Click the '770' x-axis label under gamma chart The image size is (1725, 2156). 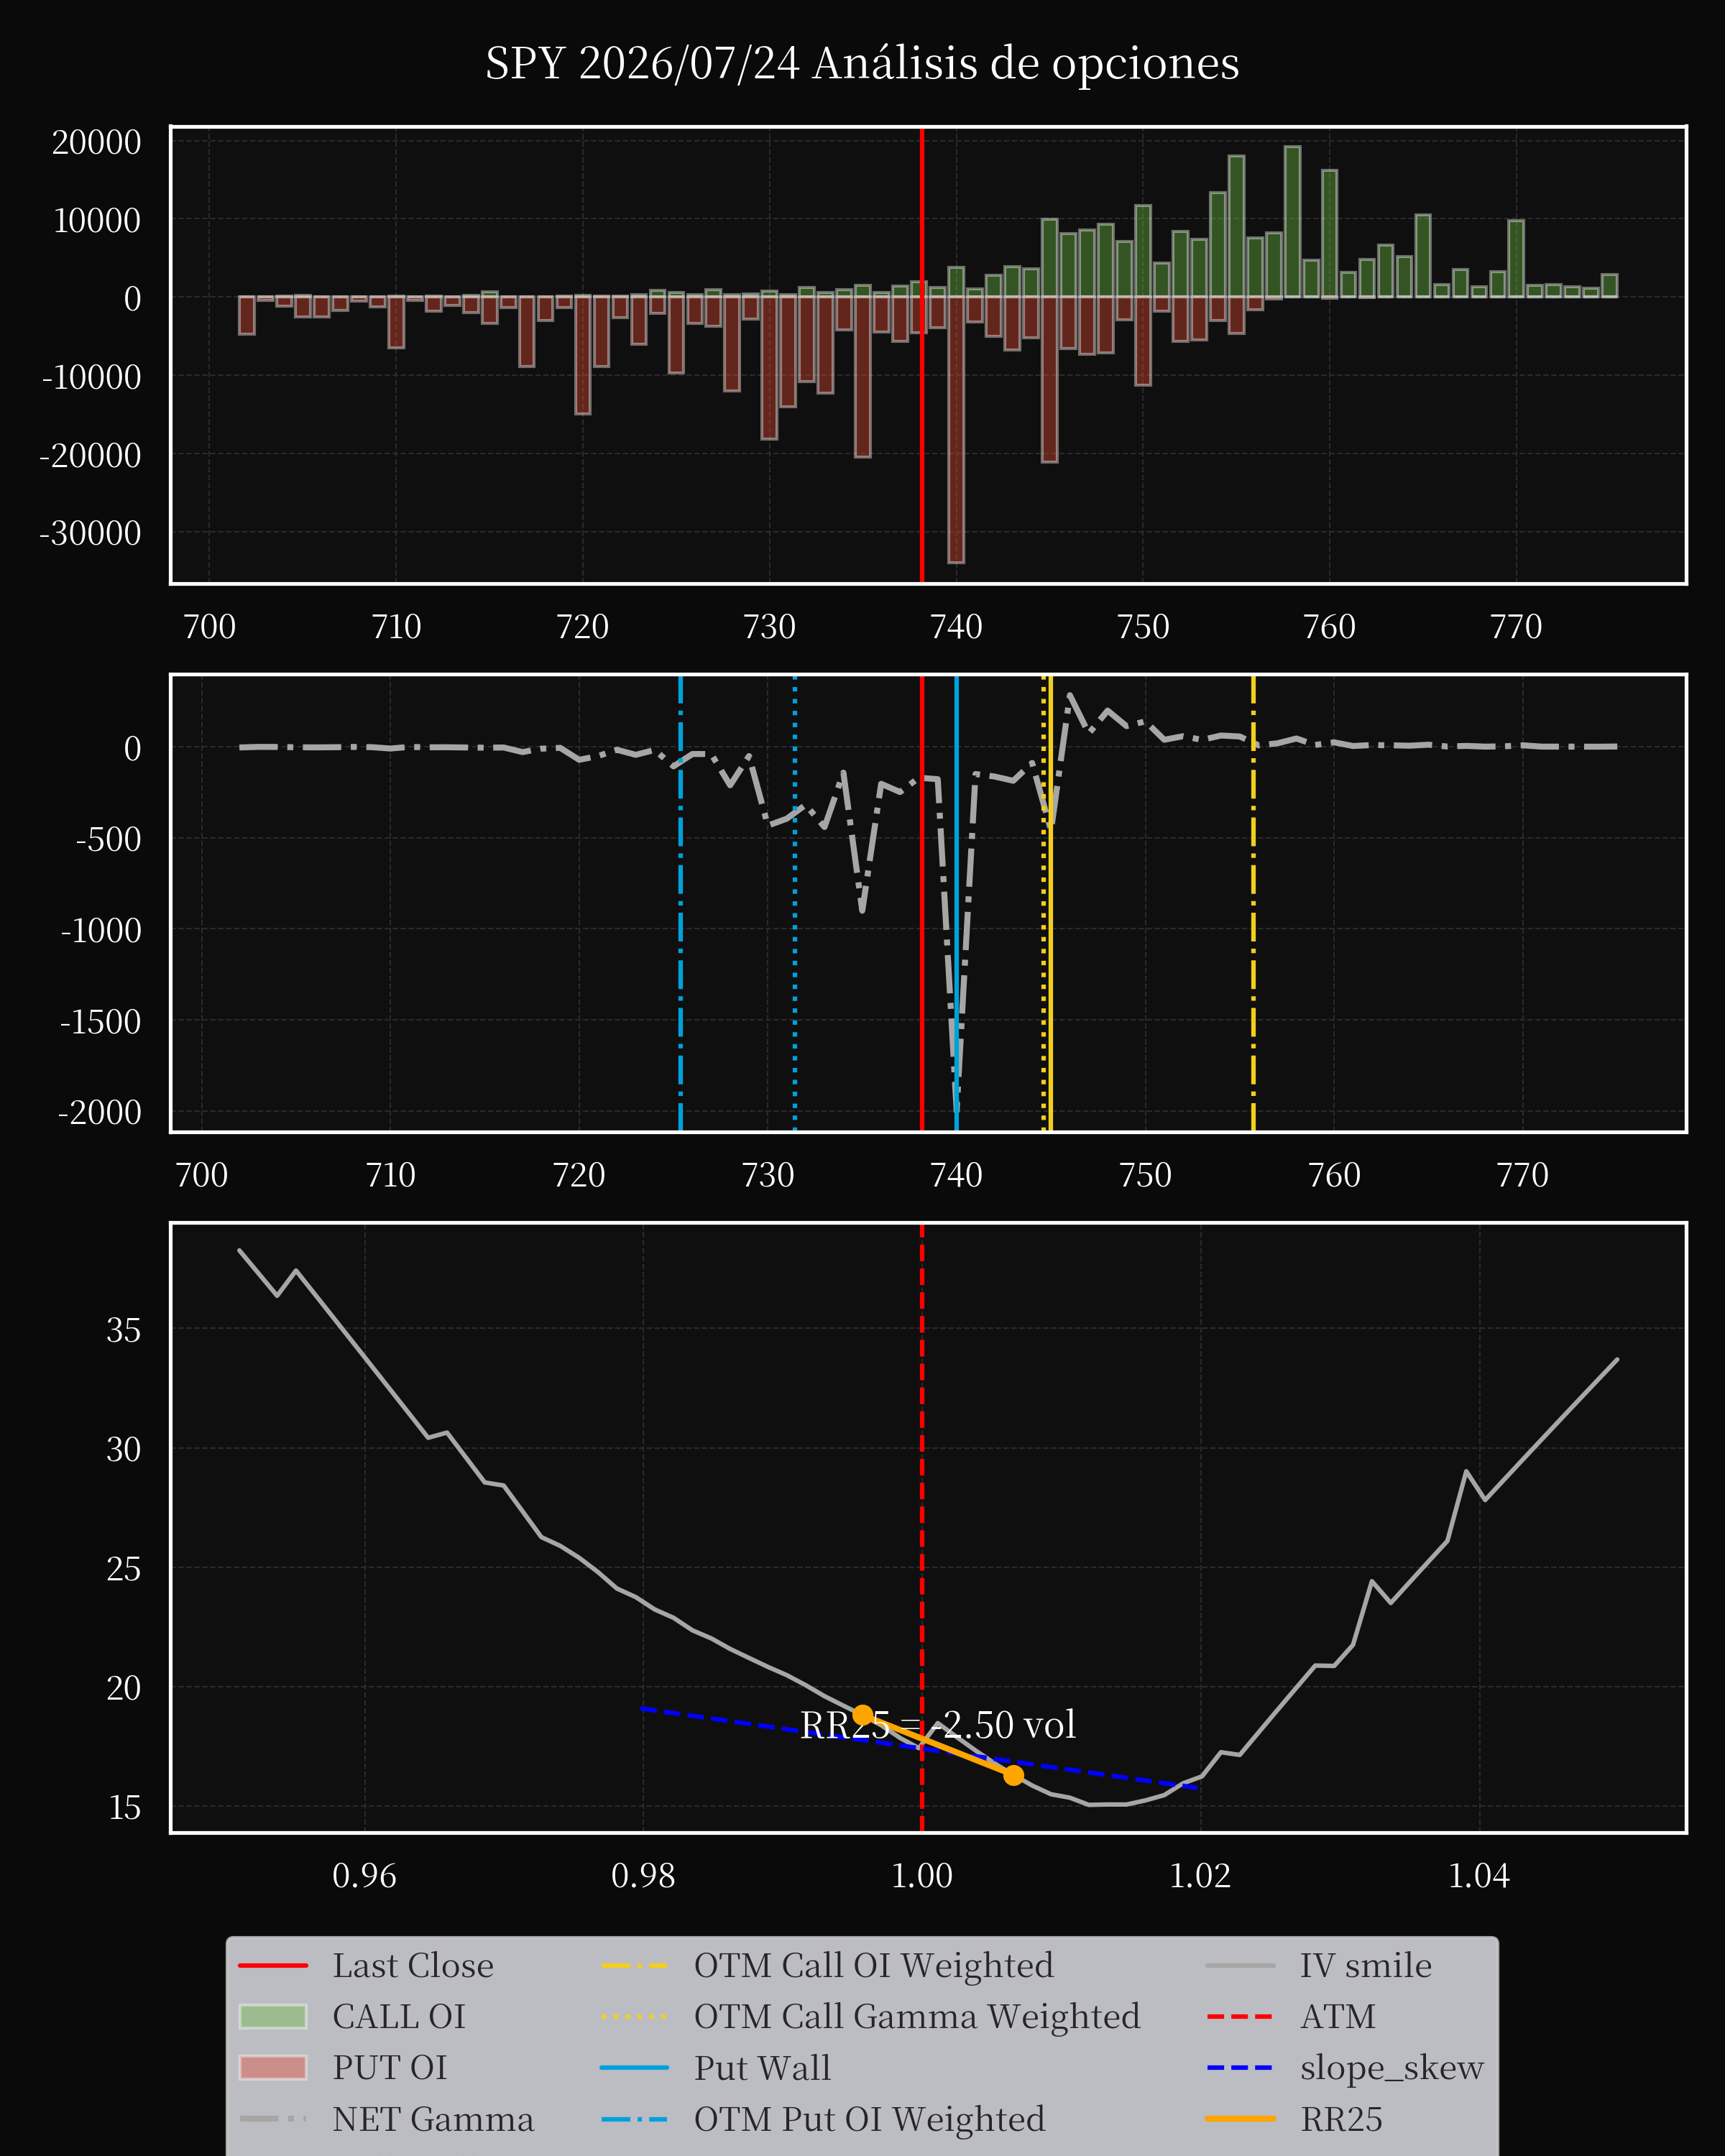pos(1522,1175)
